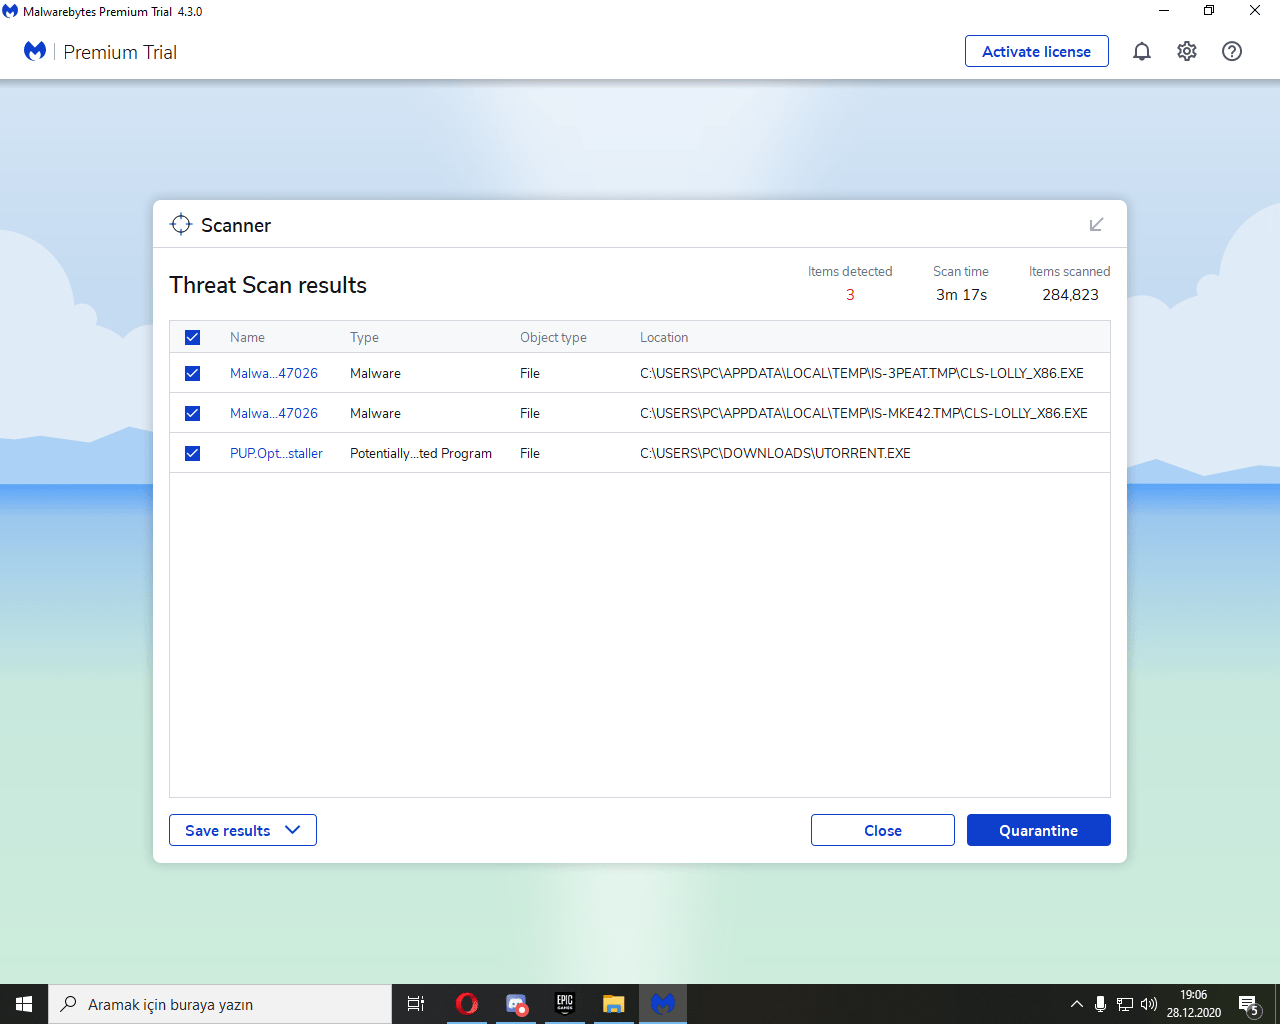
Task: Click the IS-3PEAT.TMP\CLS-LOLLY_X86.EXE location path
Action: (x=862, y=373)
